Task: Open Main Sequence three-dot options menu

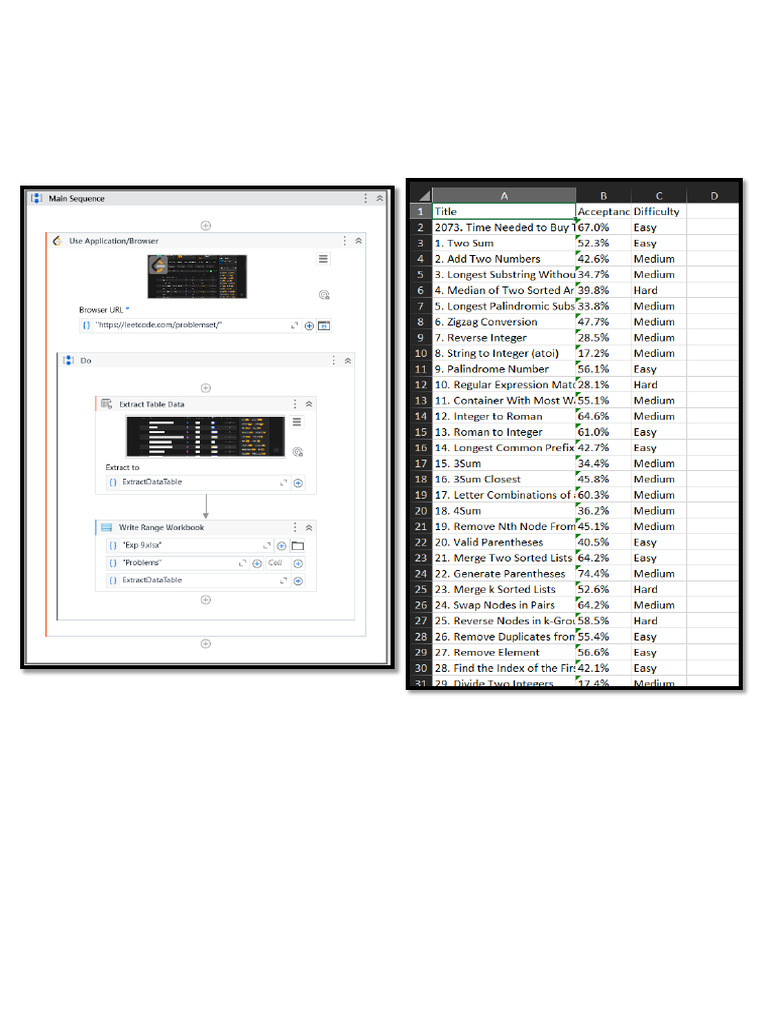Action: 365,199
